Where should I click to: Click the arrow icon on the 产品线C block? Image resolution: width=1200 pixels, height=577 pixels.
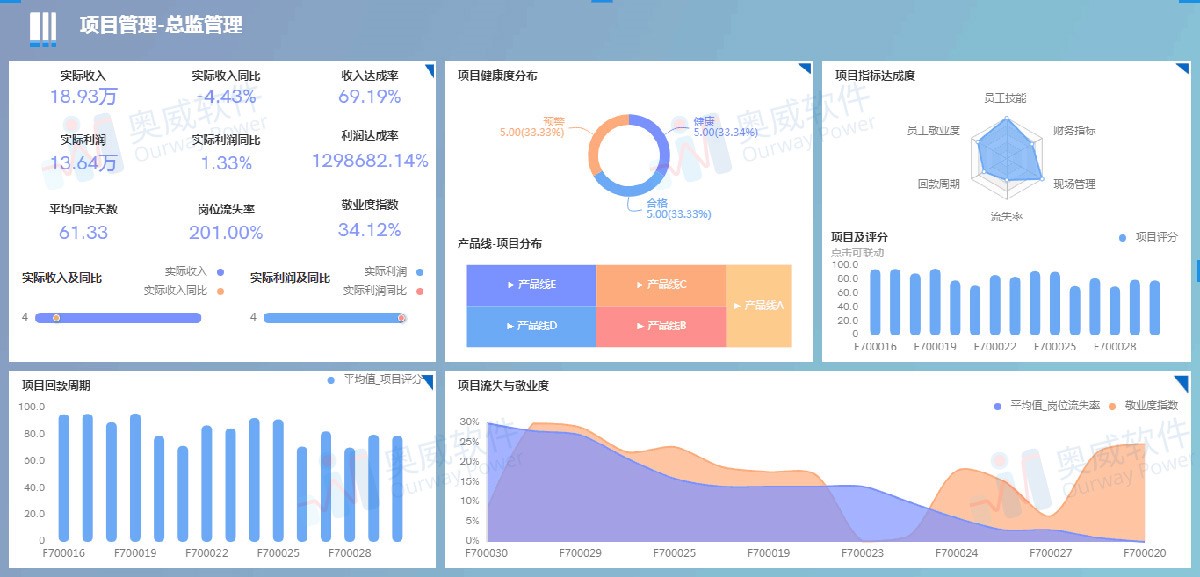(x=638, y=285)
